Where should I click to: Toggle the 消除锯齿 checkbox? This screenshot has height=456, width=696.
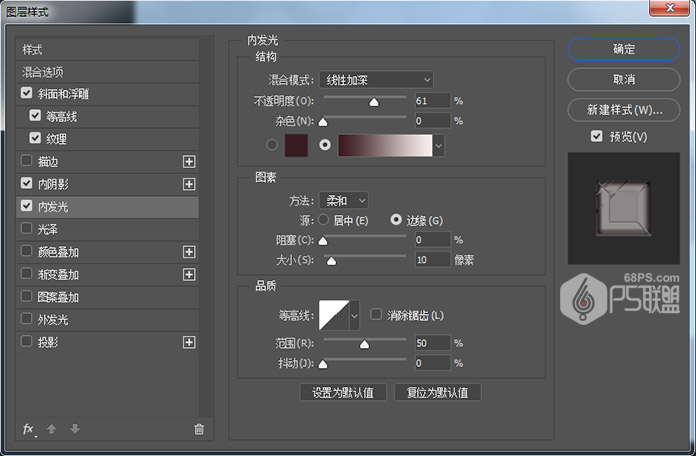click(376, 315)
